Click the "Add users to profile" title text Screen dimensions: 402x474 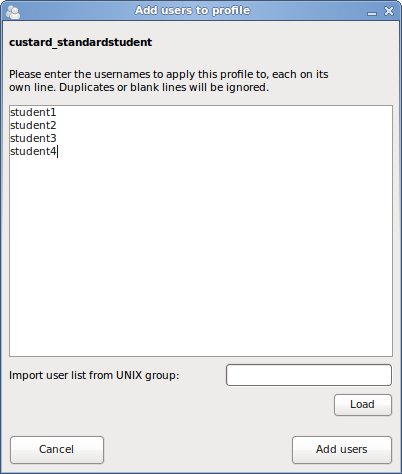[x=192, y=10]
